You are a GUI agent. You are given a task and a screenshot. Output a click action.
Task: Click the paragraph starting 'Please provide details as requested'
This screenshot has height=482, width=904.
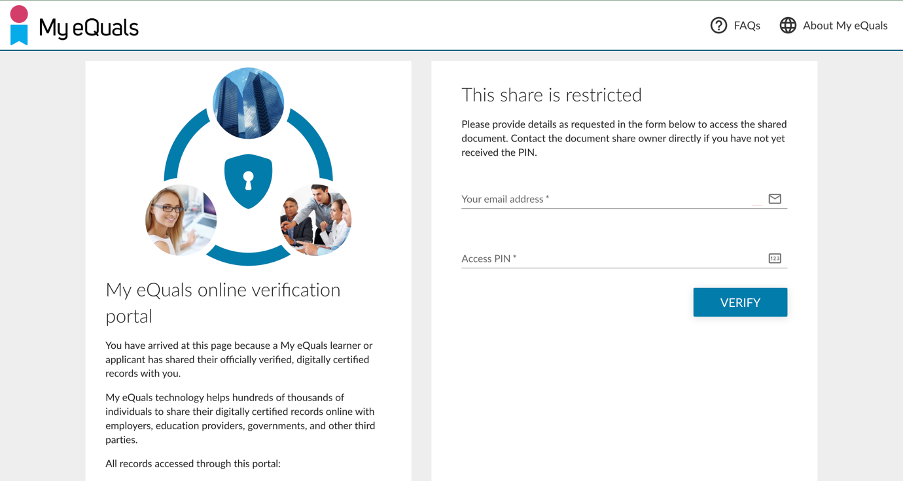coord(624,138)
